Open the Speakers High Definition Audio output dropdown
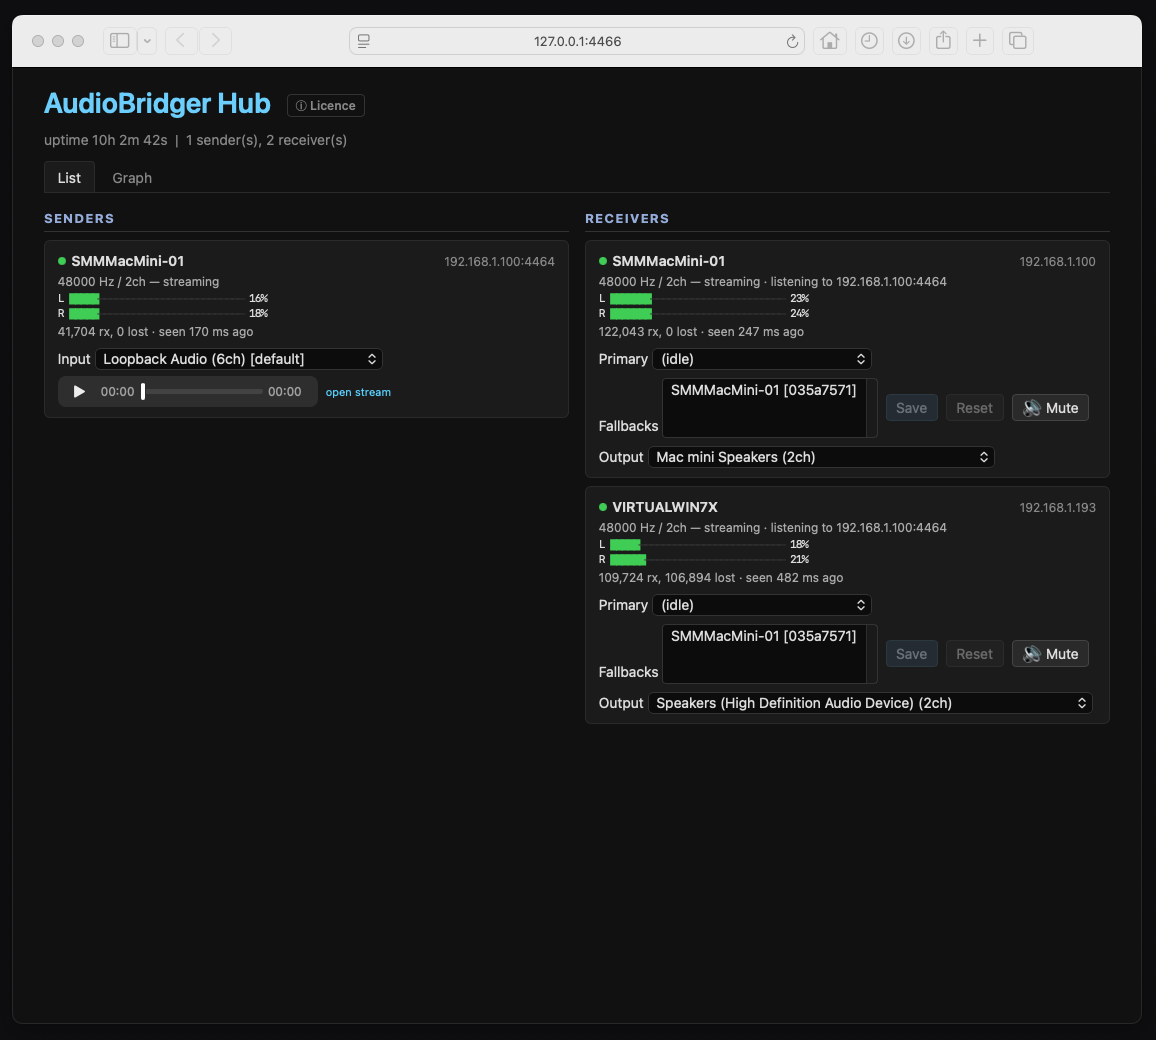The width and height of the screenshot is (1156, 1040). click(x=870, y=703)
